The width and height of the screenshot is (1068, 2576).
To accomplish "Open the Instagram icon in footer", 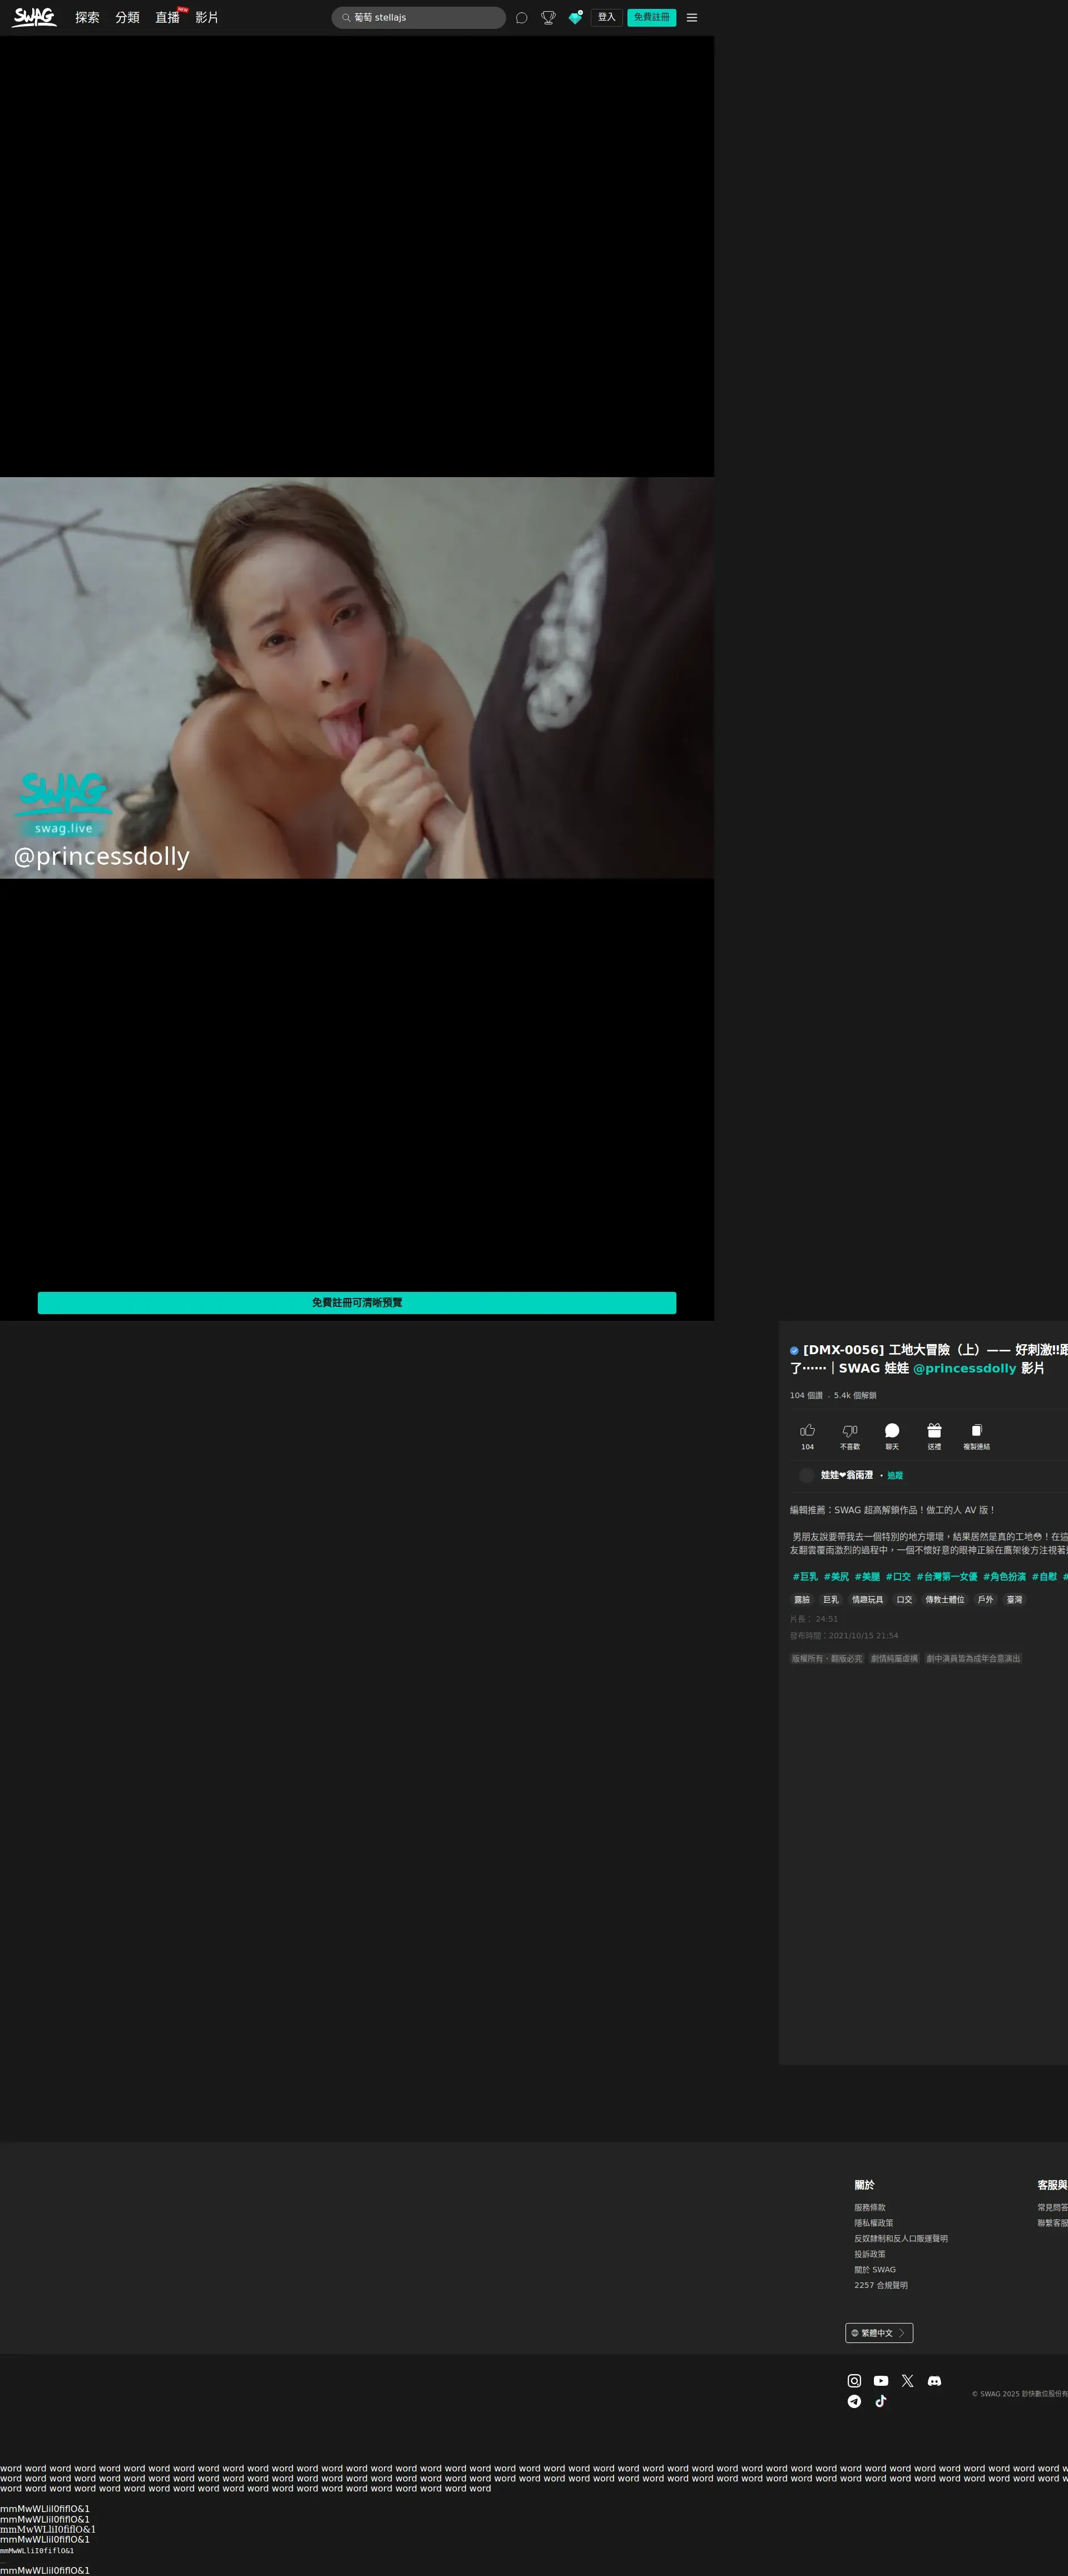I will point(854,2381).
